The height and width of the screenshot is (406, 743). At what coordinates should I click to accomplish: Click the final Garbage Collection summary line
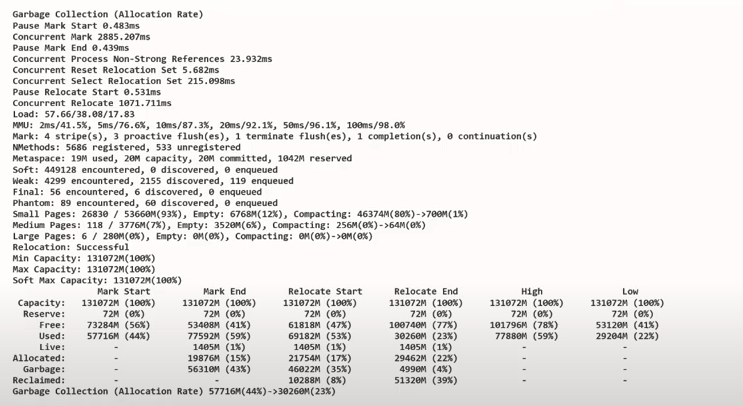[x=174, y=391]
